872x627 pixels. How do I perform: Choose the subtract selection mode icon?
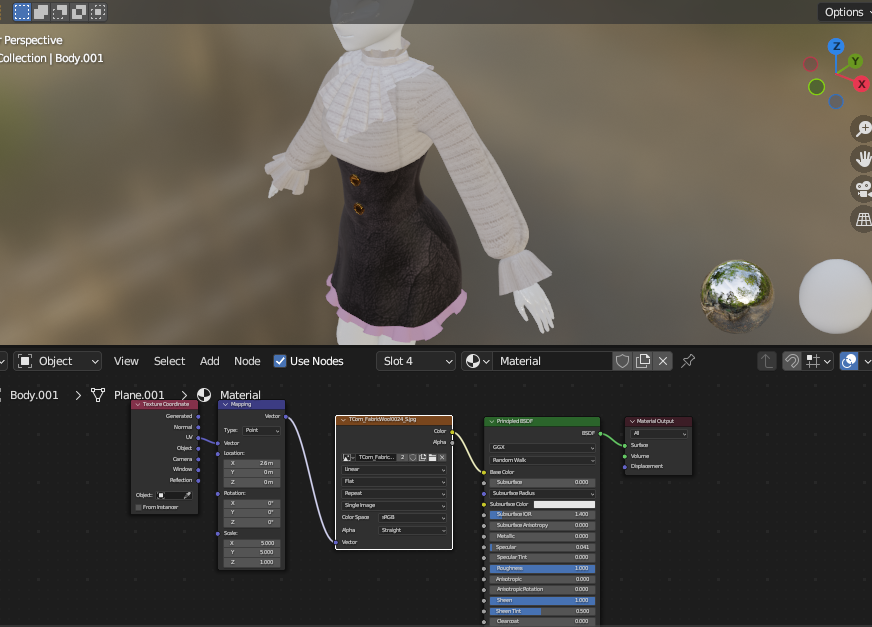click(x=60, y=12)
